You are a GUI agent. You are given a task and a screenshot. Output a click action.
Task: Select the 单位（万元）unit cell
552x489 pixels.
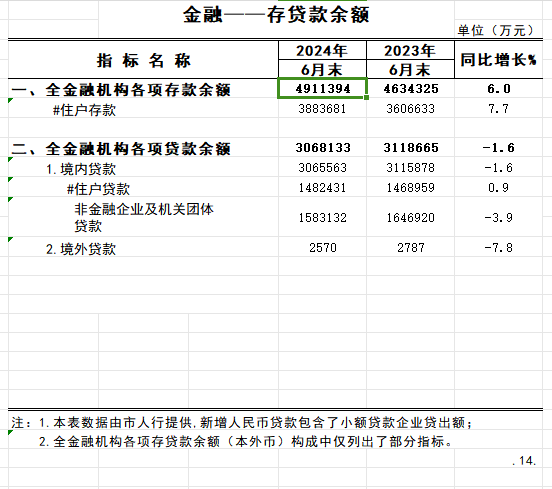pos(496,30)
